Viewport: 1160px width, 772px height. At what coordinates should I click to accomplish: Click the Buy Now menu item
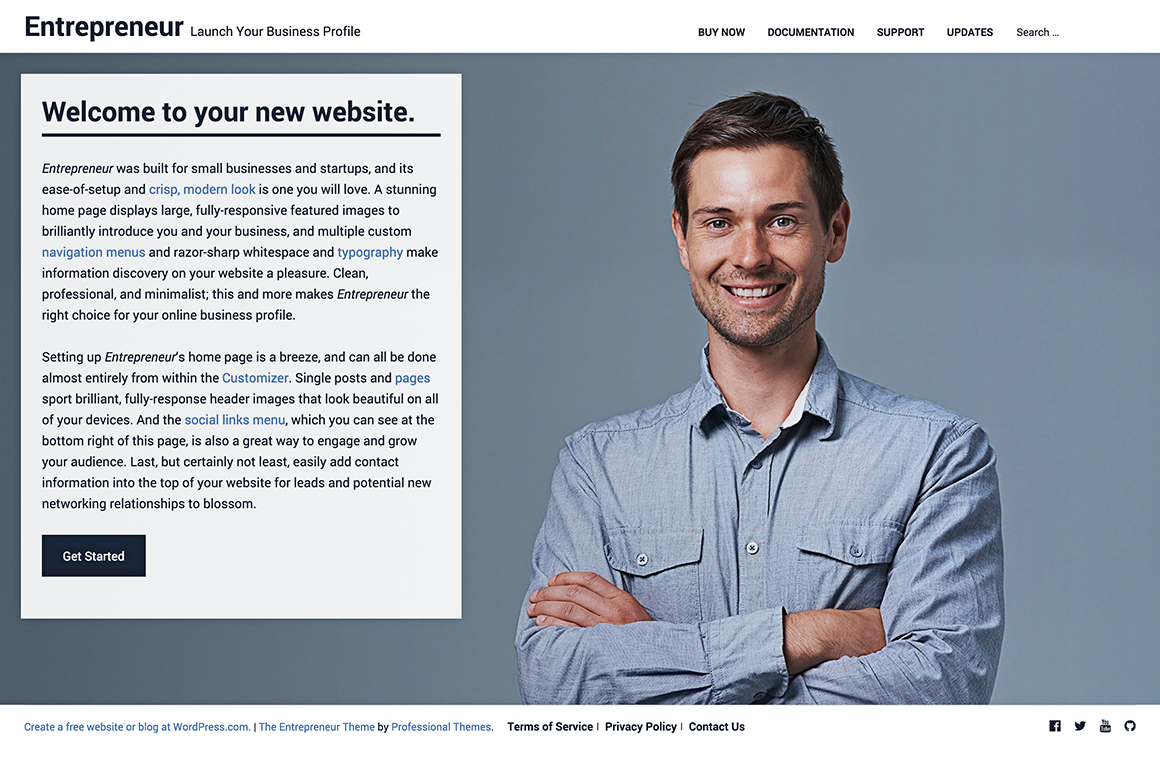point(721,32)
